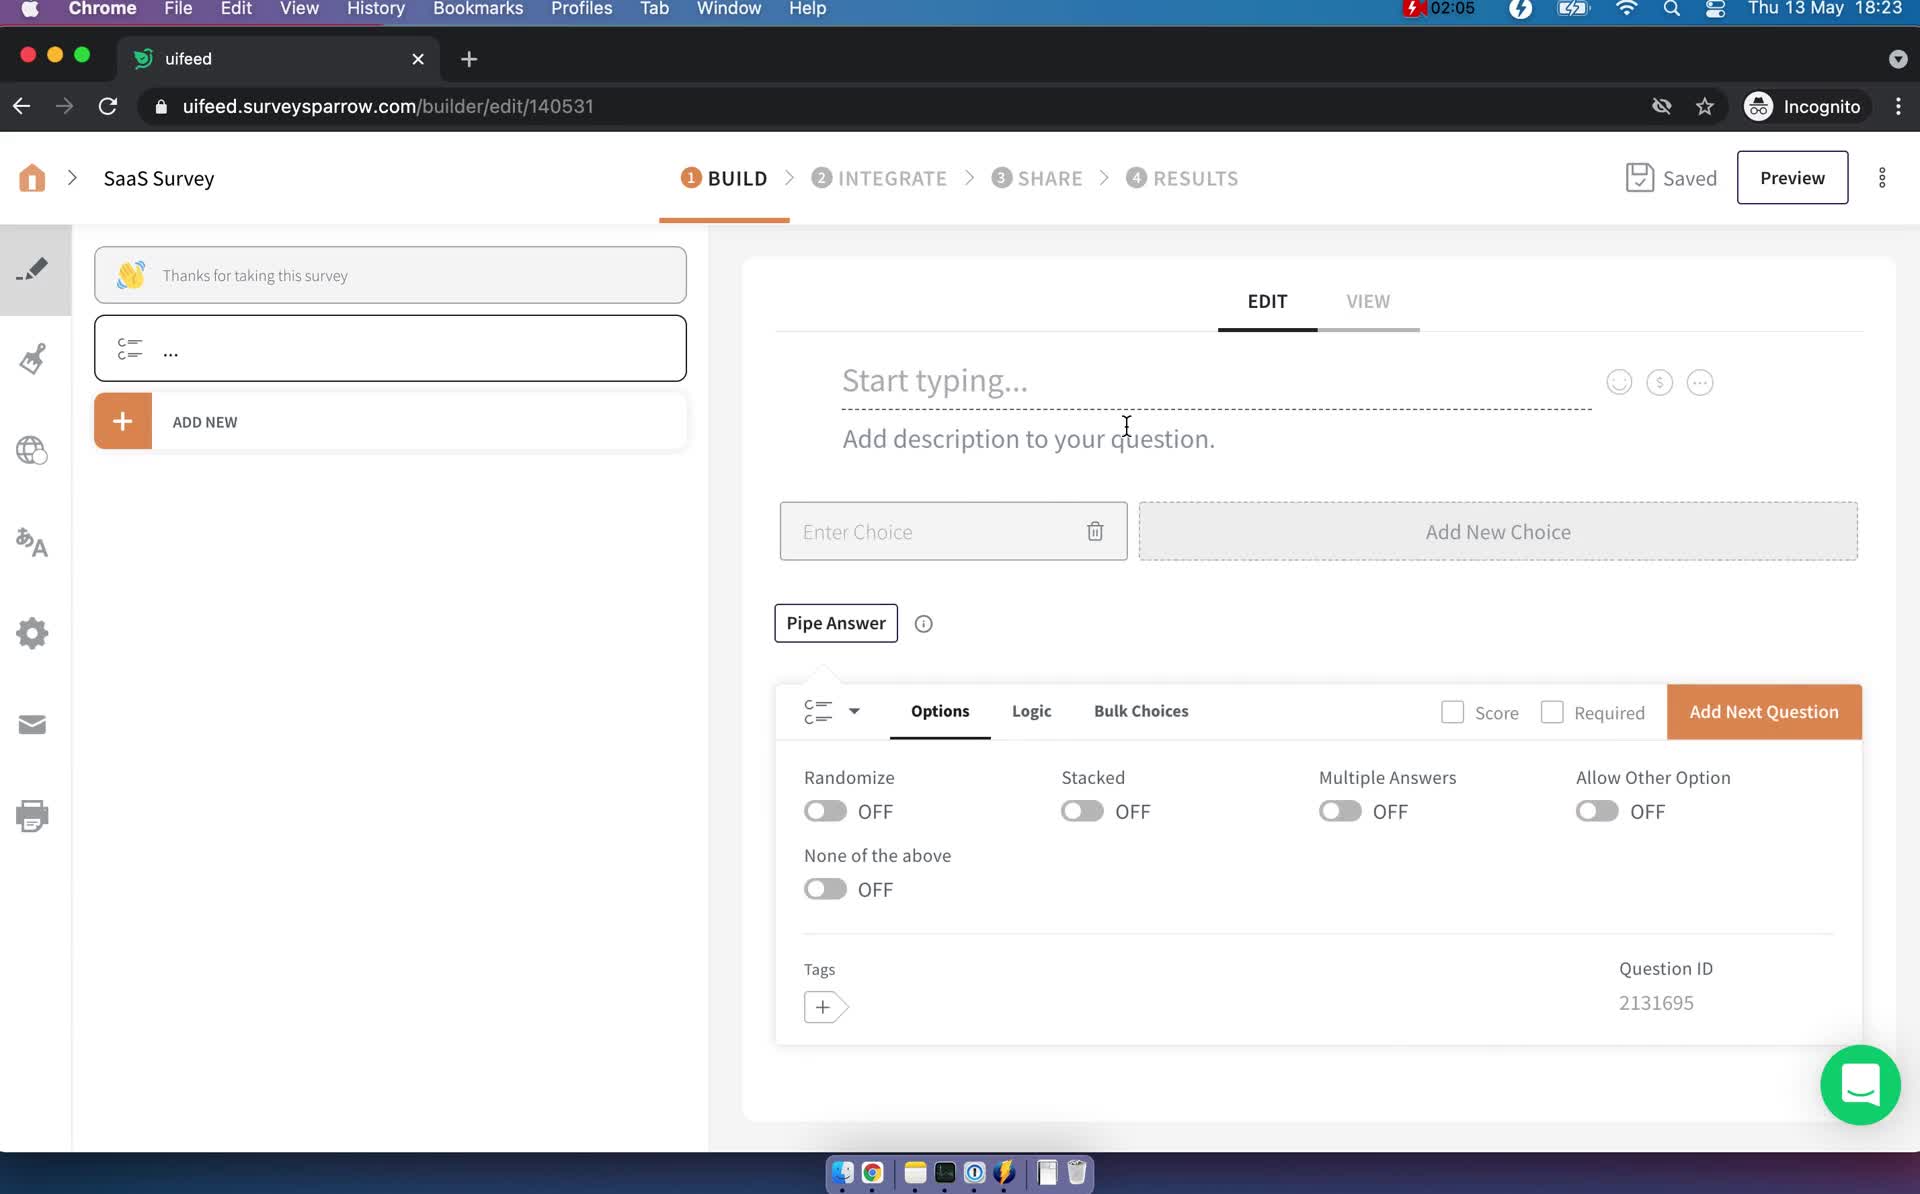Click the Bulk Choices menu item
Image resolution: width=1920 pixels, height=1194 pixels.
pyautogui.click(x=1142, y=710)
